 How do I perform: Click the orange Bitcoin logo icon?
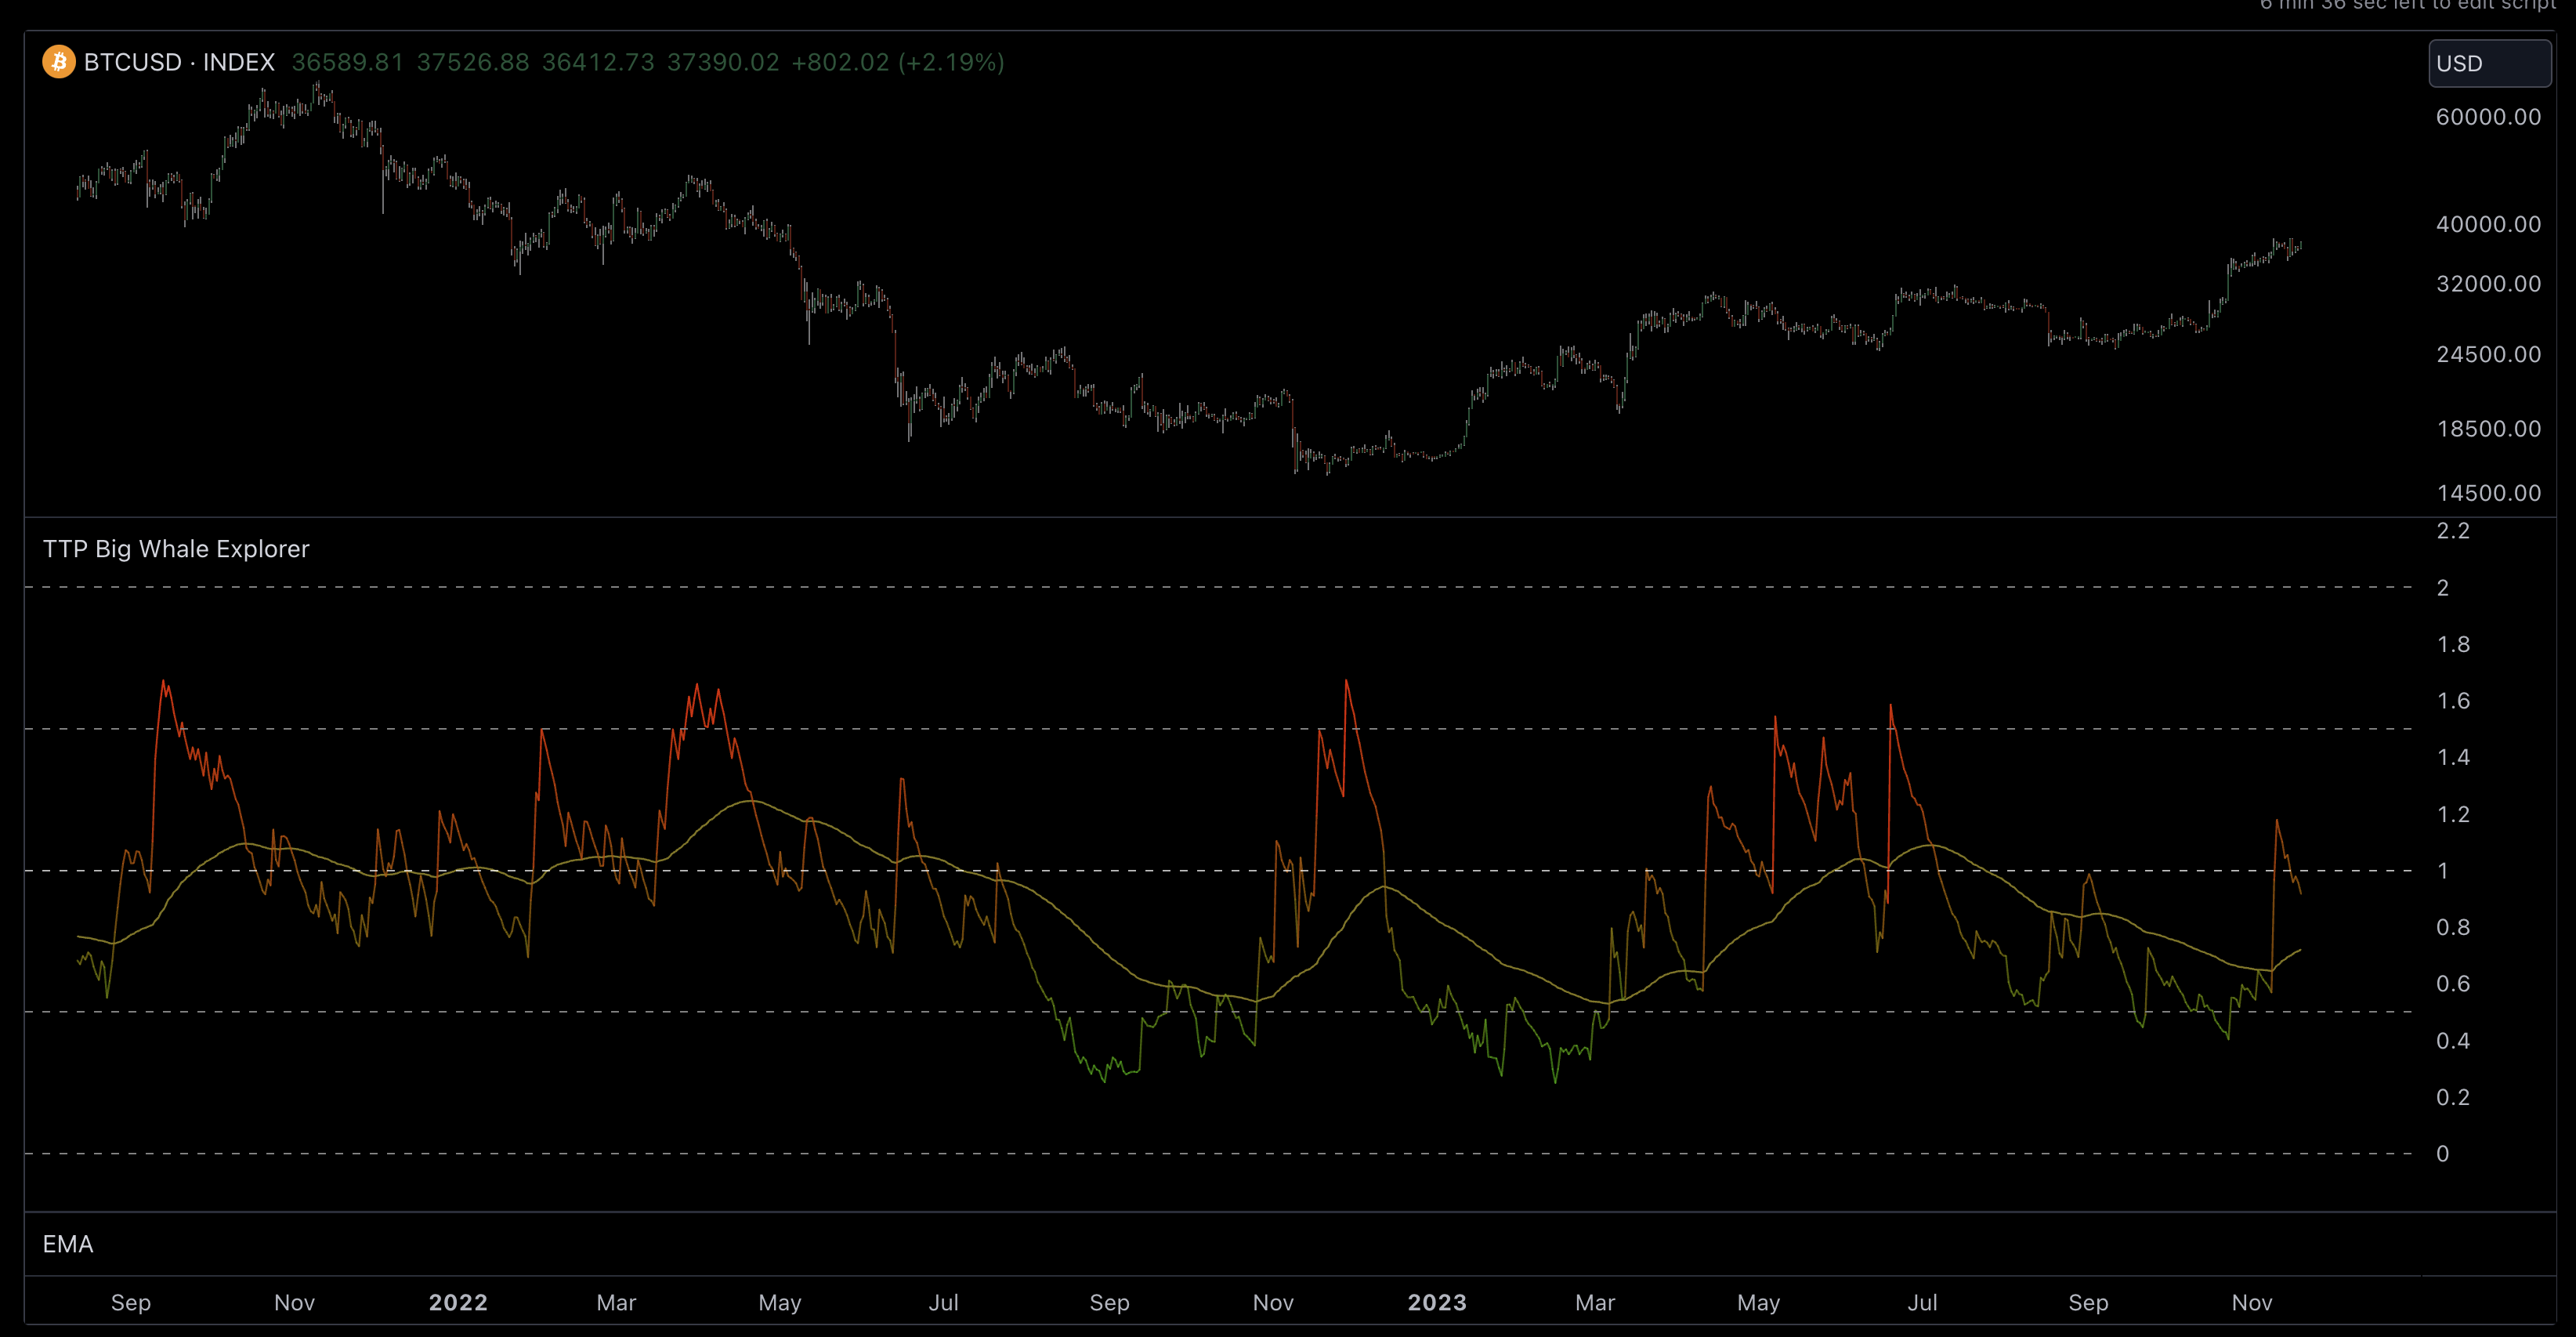coord(58,62)
